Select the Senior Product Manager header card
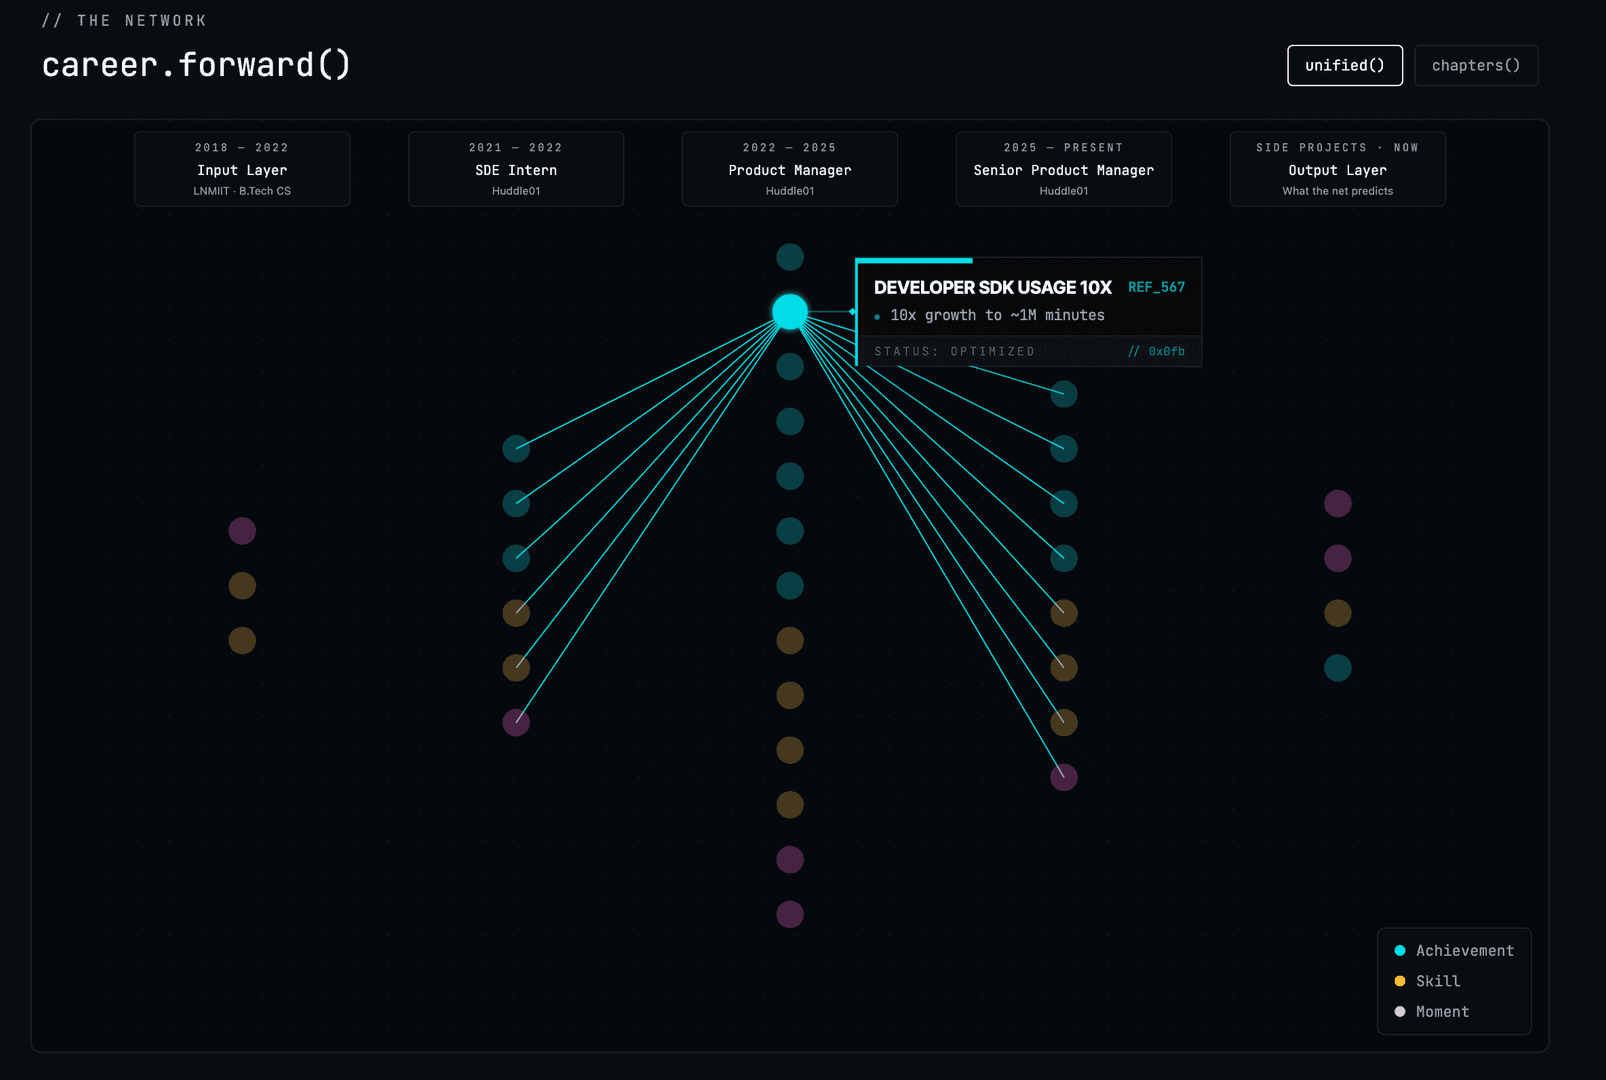Viewport: 1606px width, 1080px height. pyautogui.click(x=1064, y=169)
